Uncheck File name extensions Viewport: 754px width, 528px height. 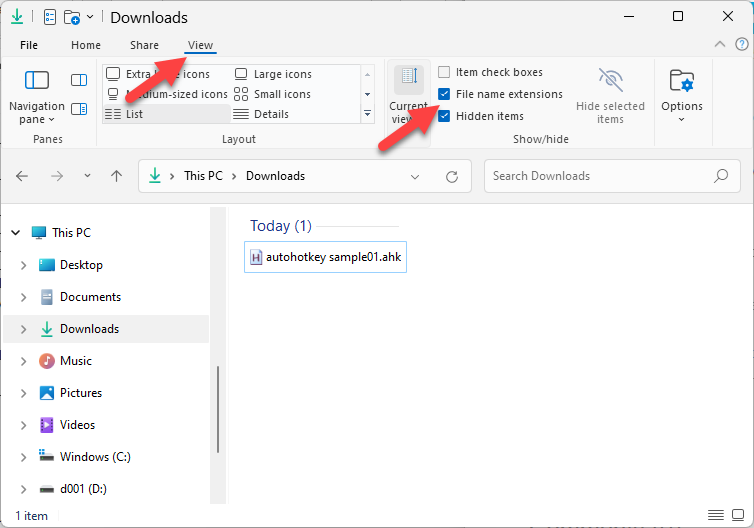click(x=500, y=94)
